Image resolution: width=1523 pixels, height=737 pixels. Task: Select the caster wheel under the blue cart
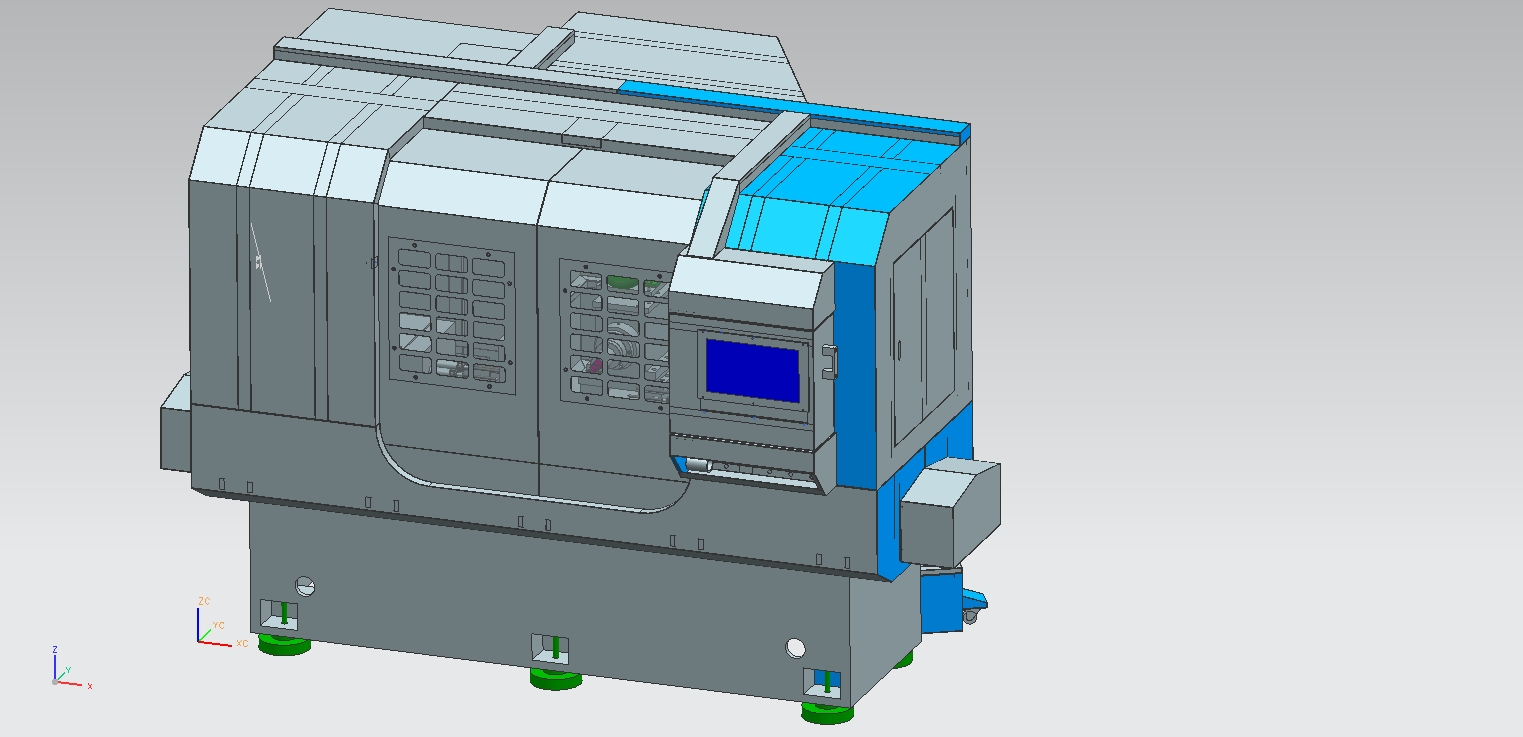(x=969, y=616)
